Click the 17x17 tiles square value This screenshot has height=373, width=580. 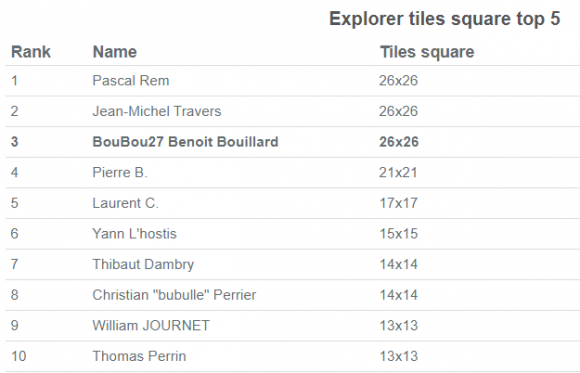click(x=398, y=203)
